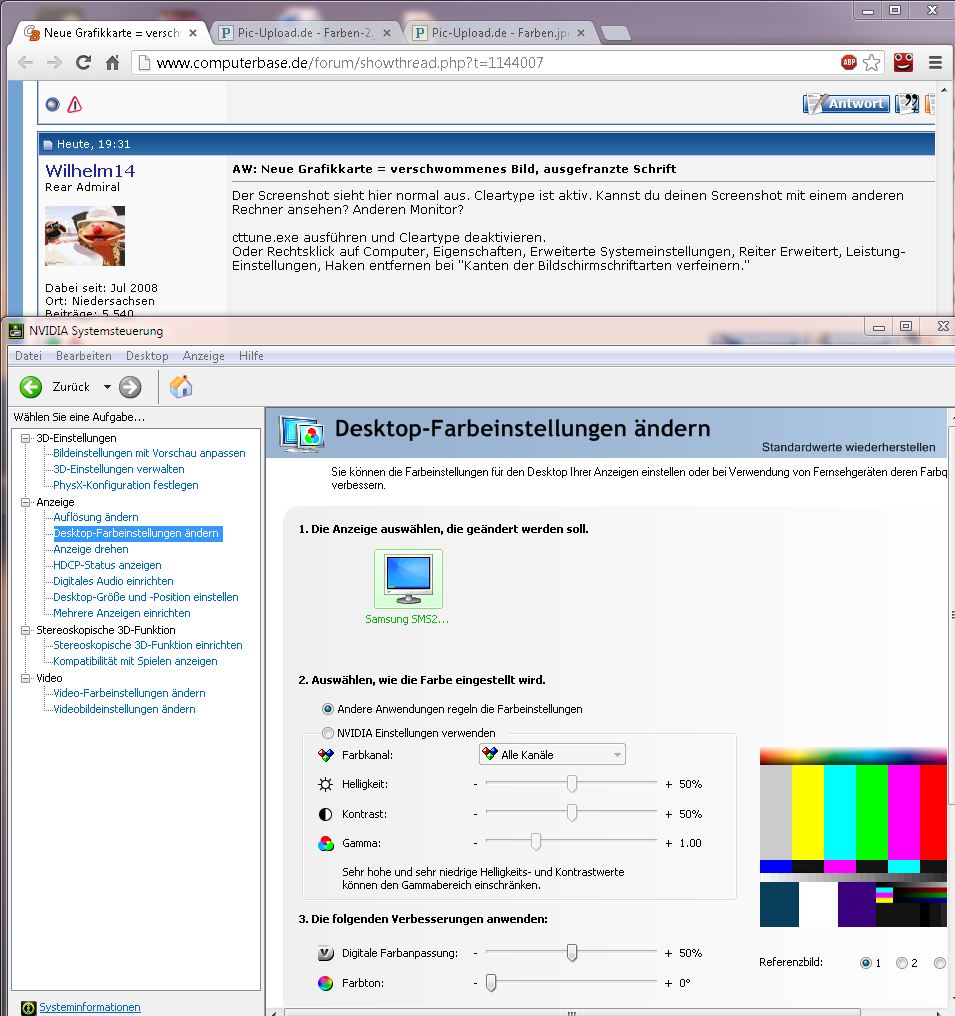The width and height of the screenshot is (955, 1016).
Task: Bookmark this page with the star icon
Action: [871, 62]
